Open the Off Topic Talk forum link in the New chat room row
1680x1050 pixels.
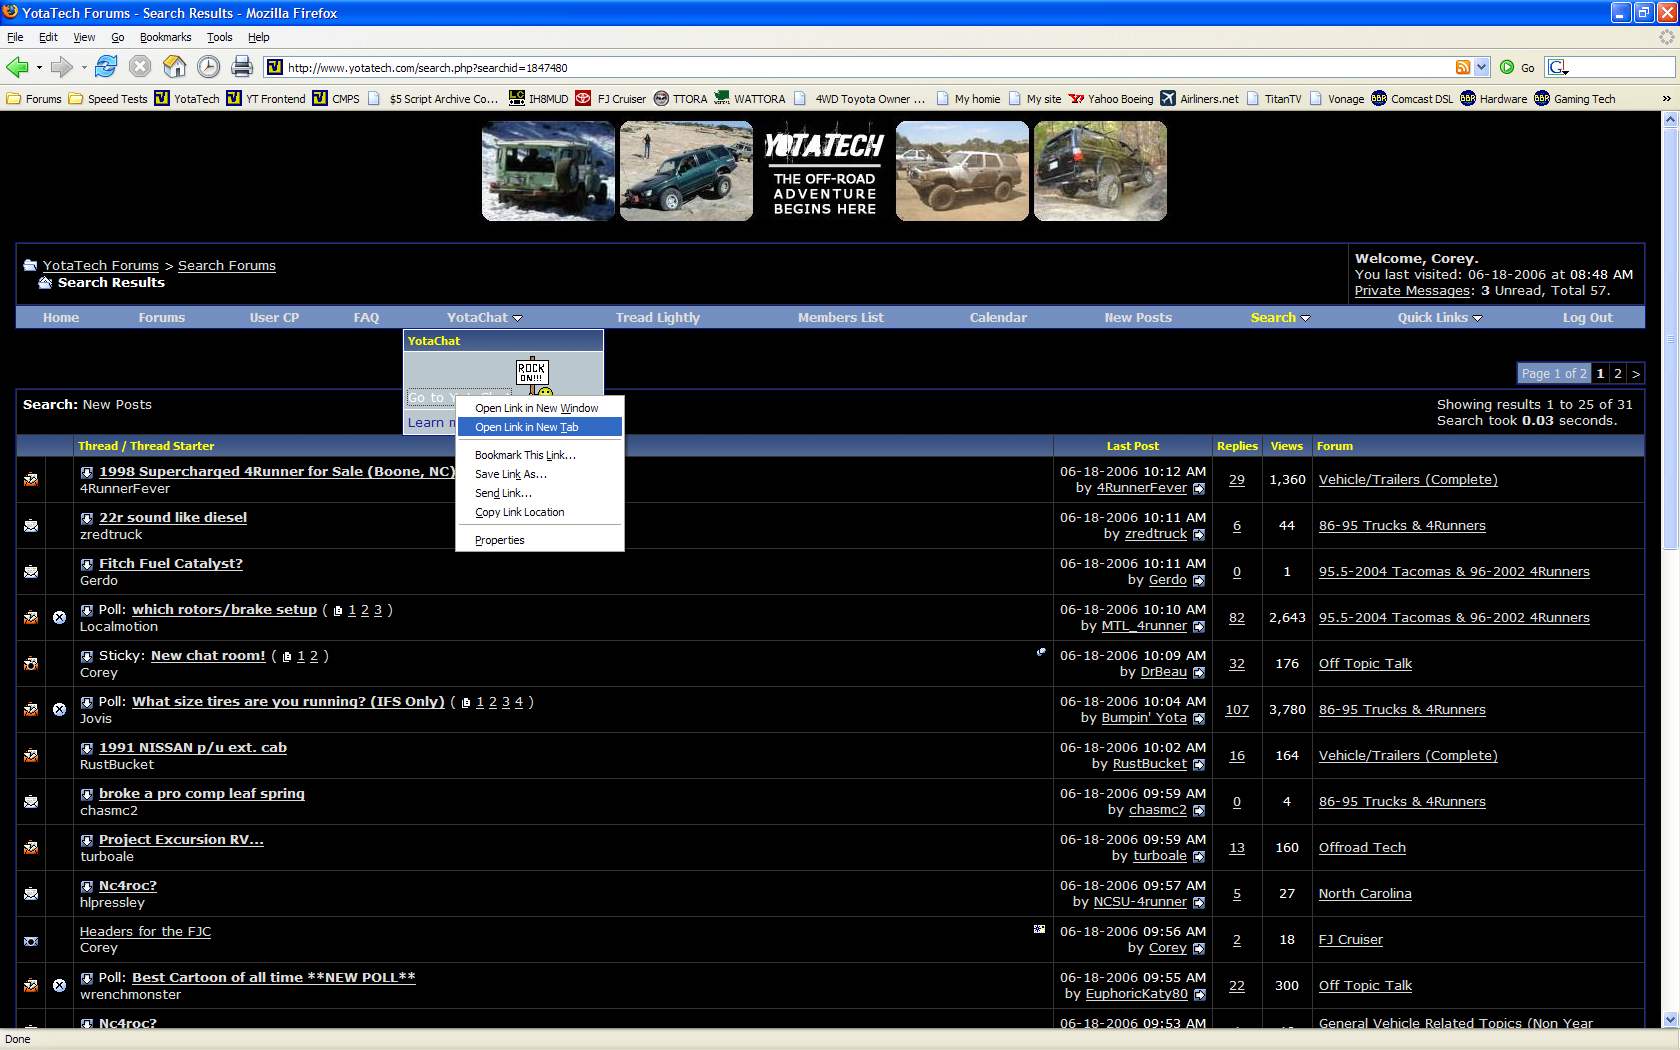coord(1365,664)
